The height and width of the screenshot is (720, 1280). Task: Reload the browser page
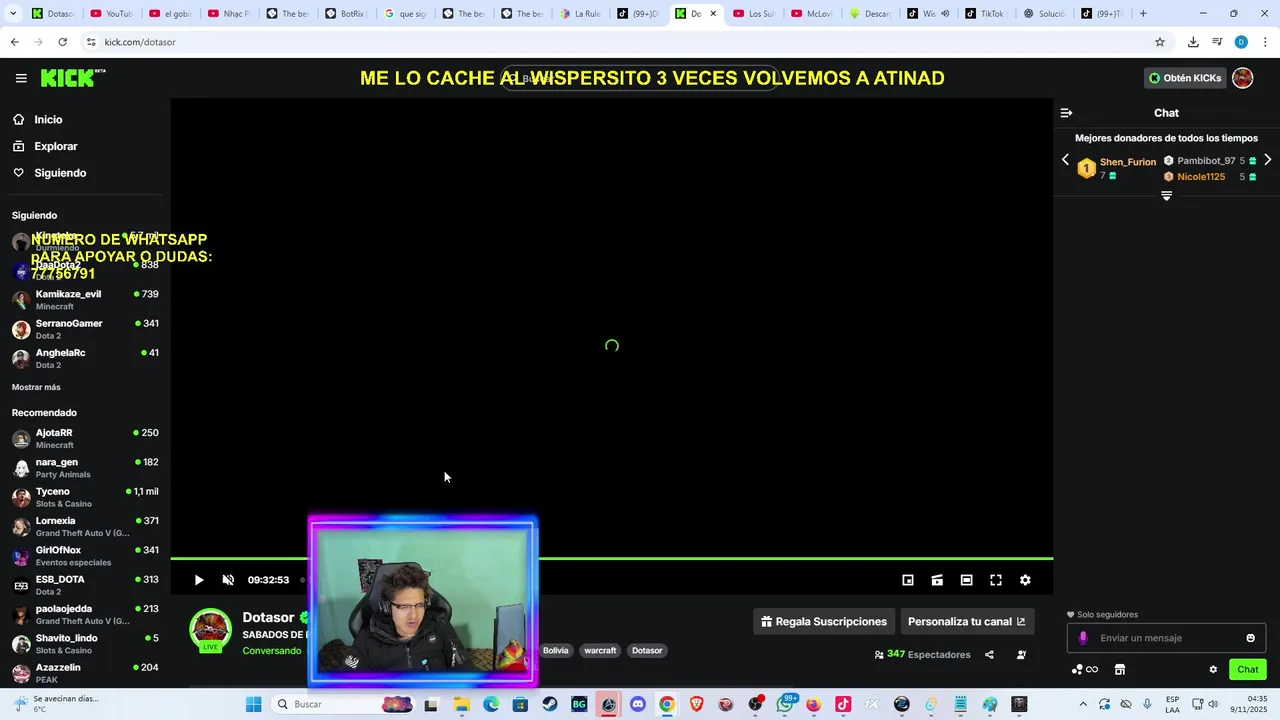62,42
